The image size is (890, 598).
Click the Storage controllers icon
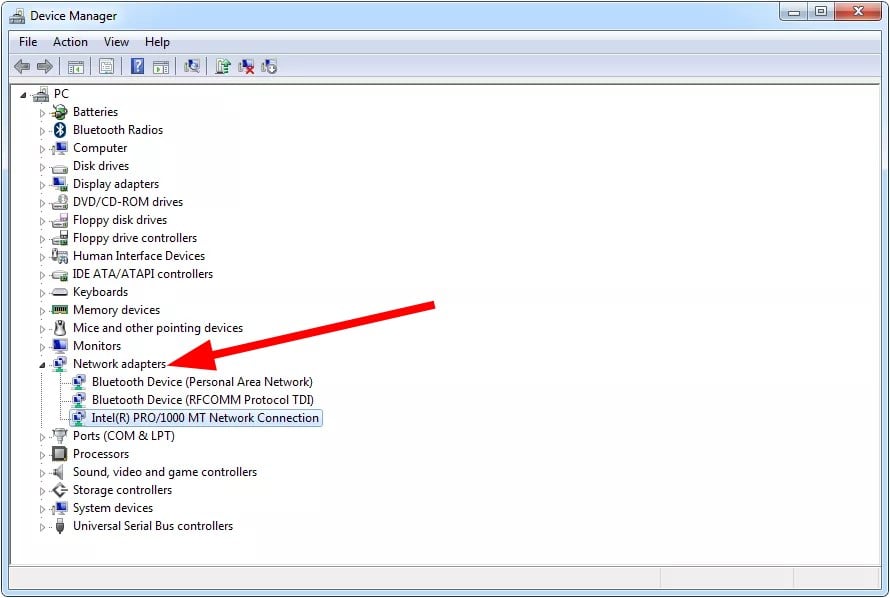coord(60,490)
